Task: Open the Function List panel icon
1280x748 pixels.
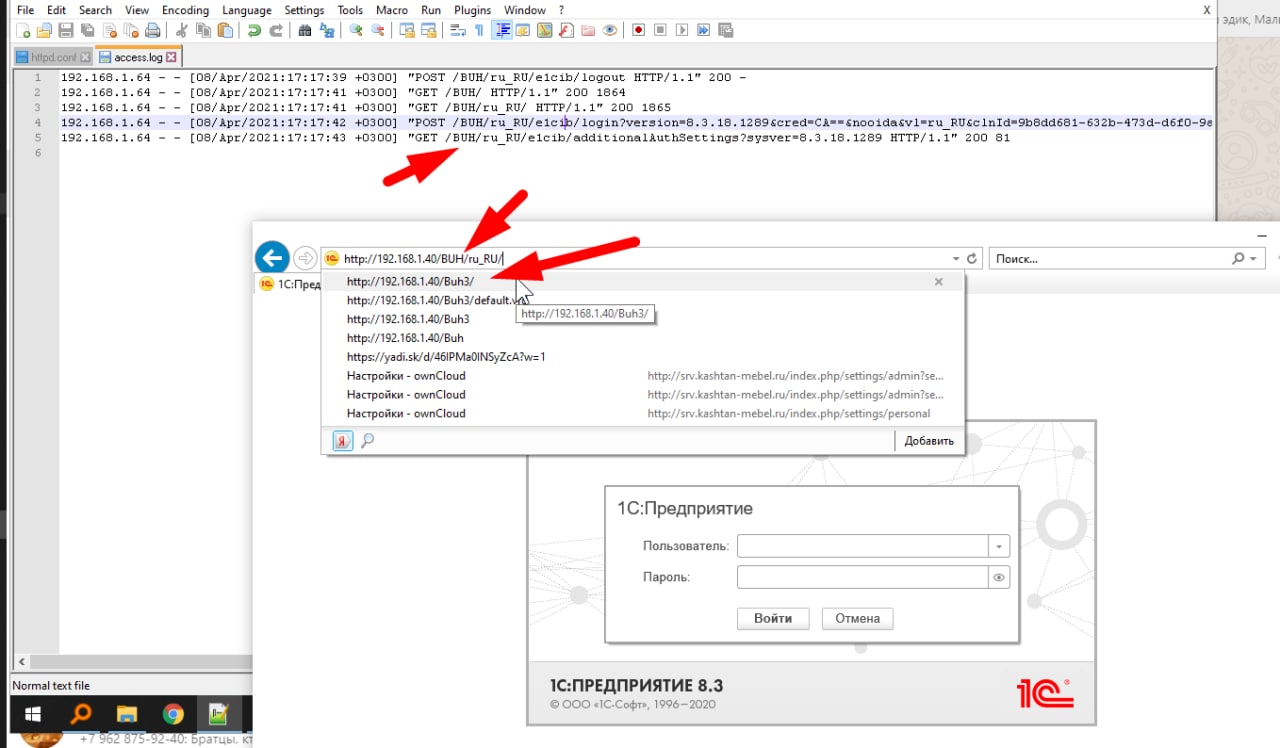Action: pos(565,30)
